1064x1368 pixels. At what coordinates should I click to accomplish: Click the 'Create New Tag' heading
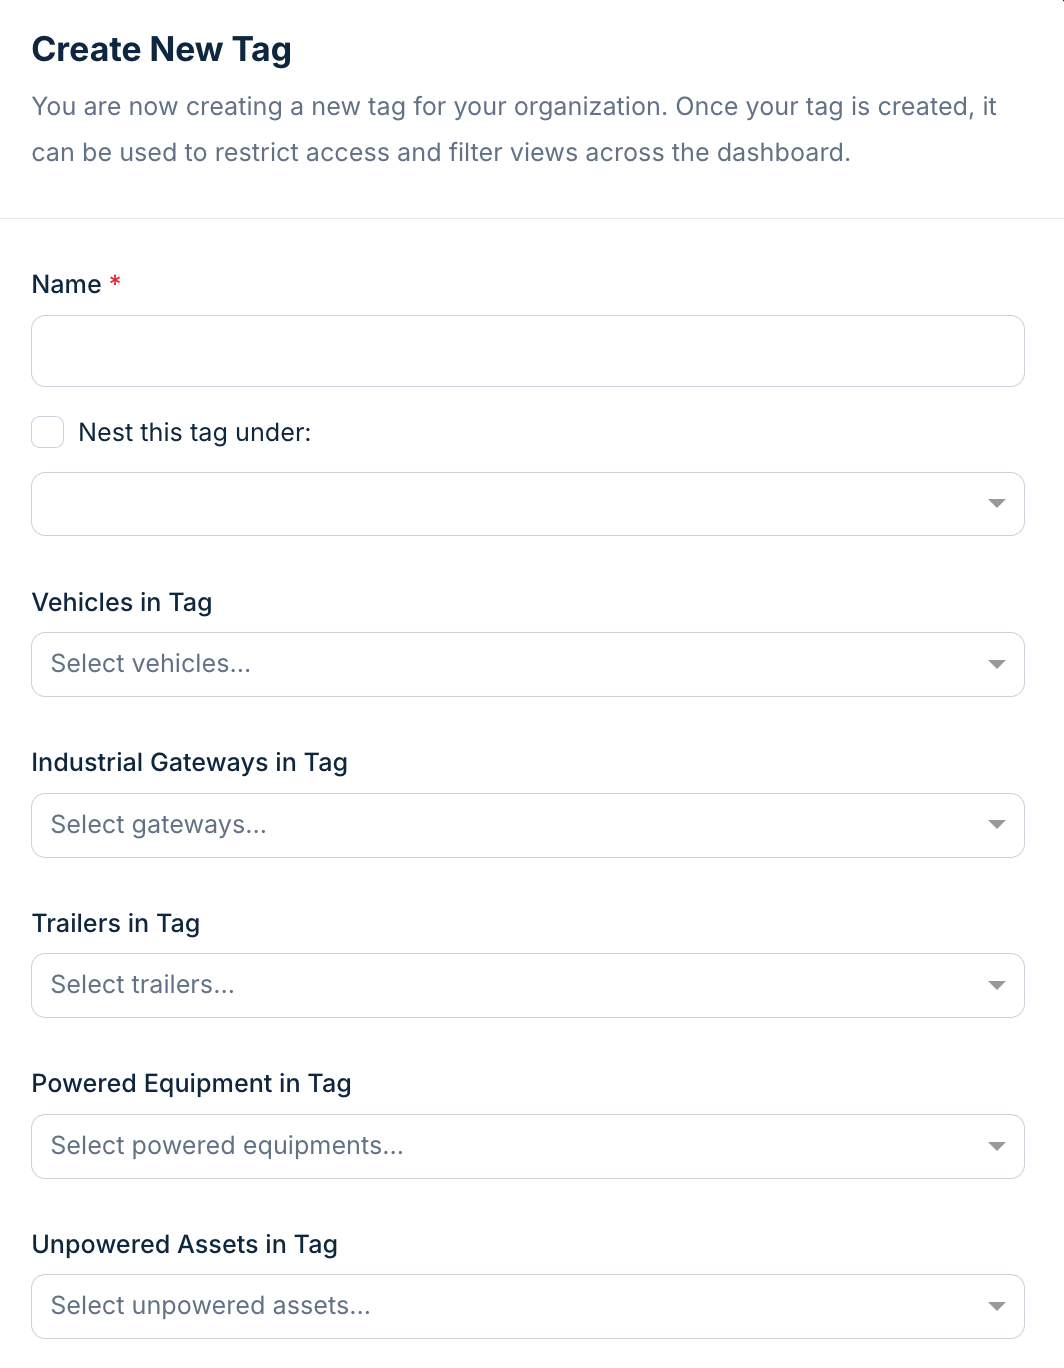[x=162, y=49]
